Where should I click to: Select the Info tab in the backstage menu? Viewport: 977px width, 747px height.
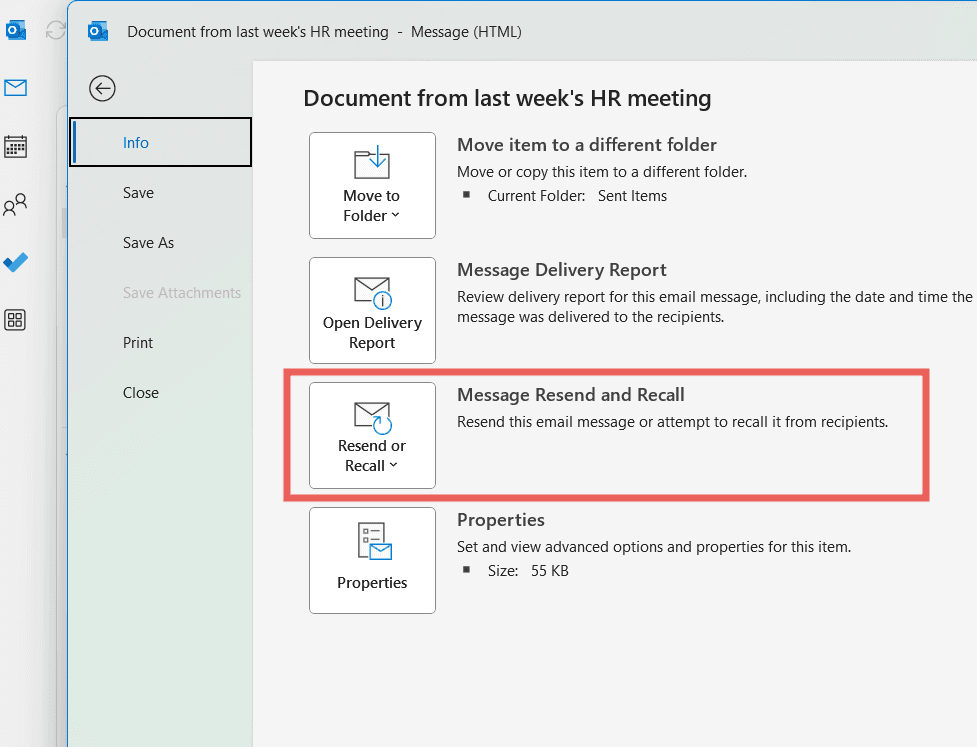pyautogui.click(x=136, y=142)
